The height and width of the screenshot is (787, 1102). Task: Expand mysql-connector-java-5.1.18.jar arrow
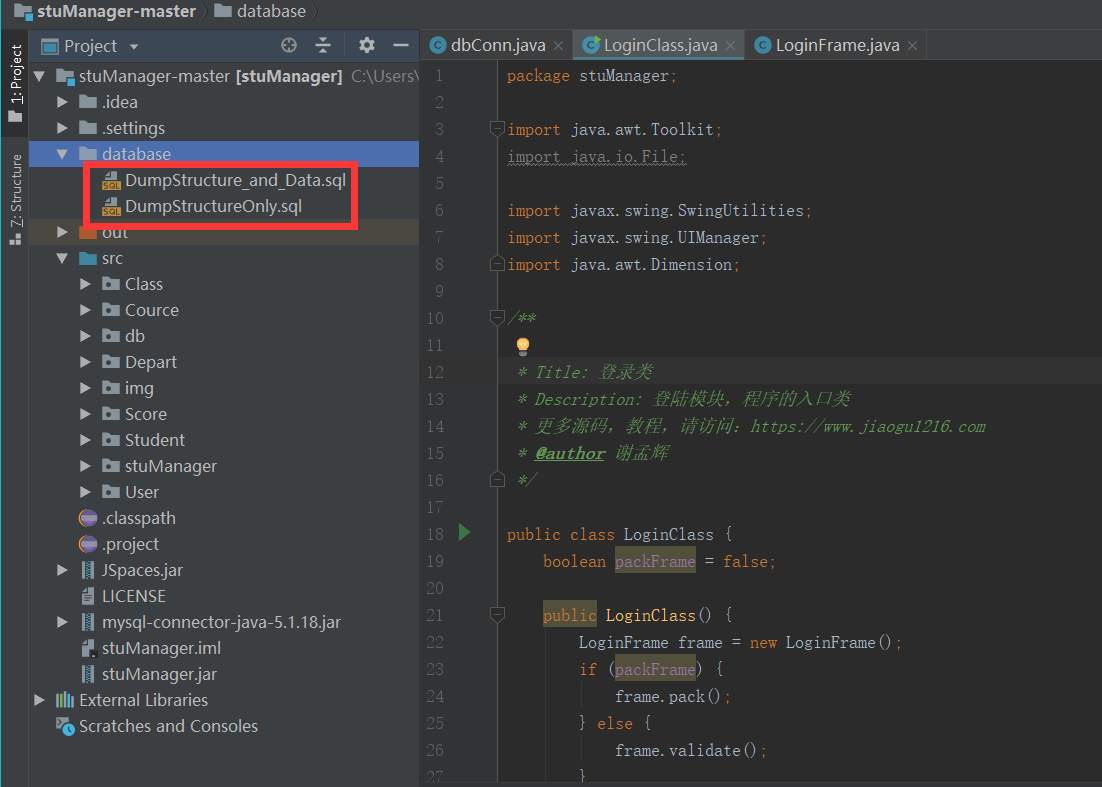point(62,622)
